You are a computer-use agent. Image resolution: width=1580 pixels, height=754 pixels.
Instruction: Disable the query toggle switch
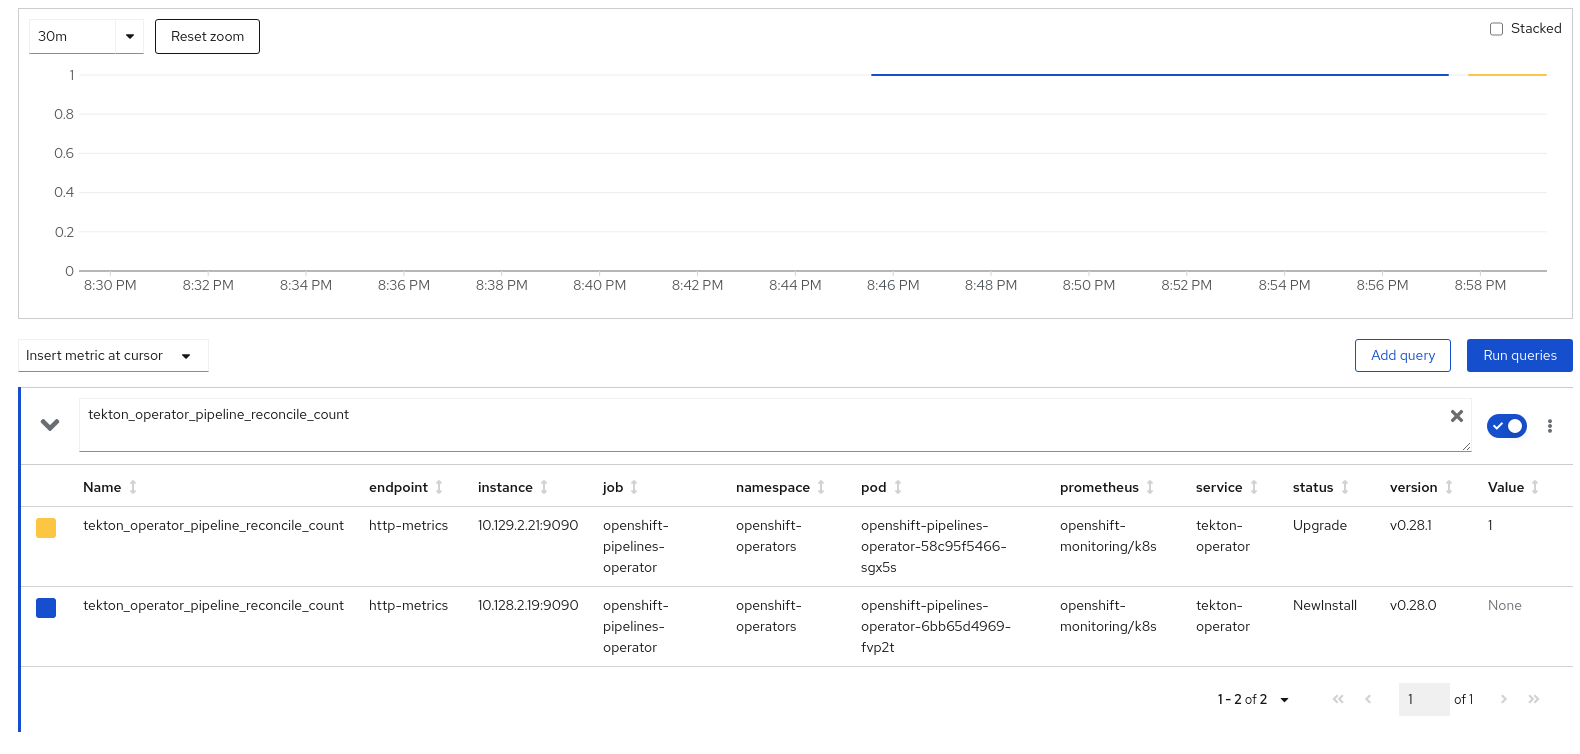(x=1506, y=426)
